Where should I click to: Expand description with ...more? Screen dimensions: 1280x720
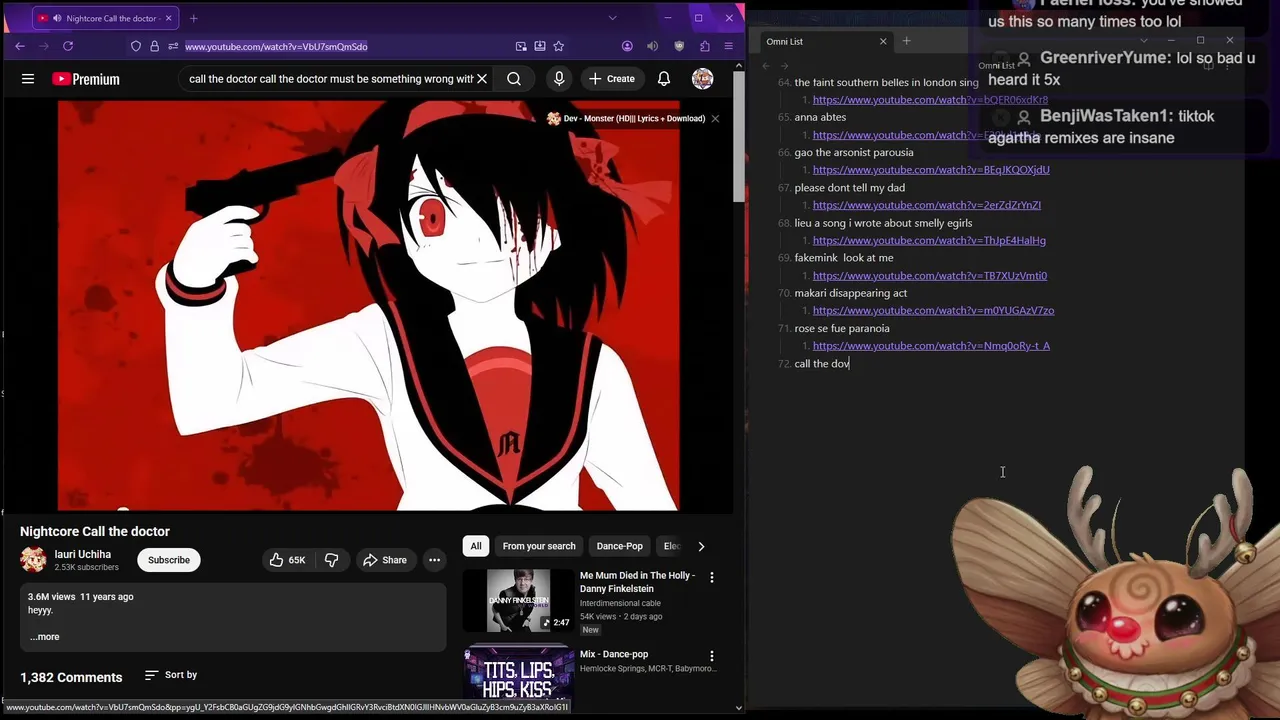[44, 637]
